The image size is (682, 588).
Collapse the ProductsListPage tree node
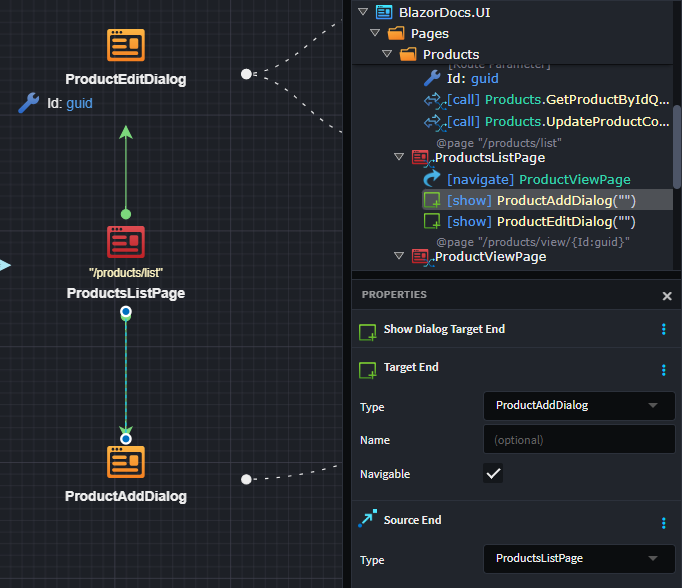(x=399, y=157)
